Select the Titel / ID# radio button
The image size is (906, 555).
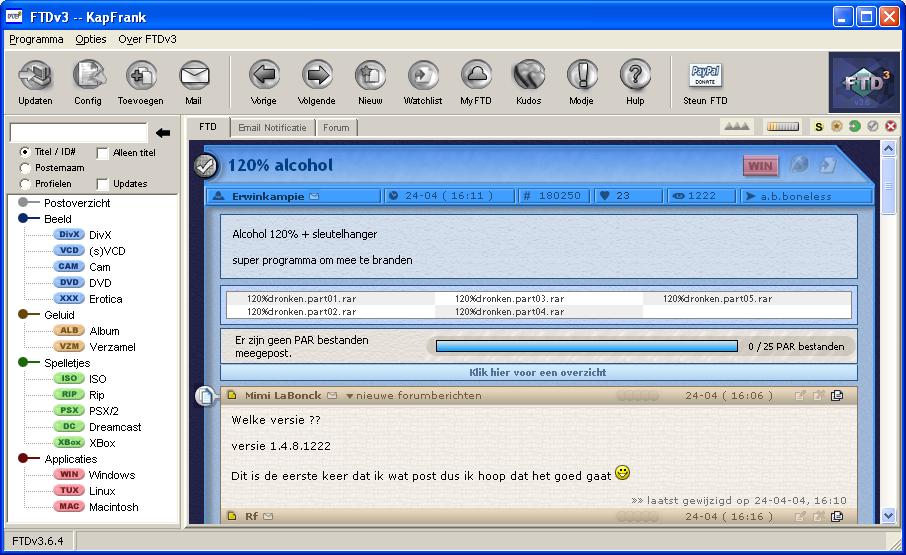coord(25,152)
